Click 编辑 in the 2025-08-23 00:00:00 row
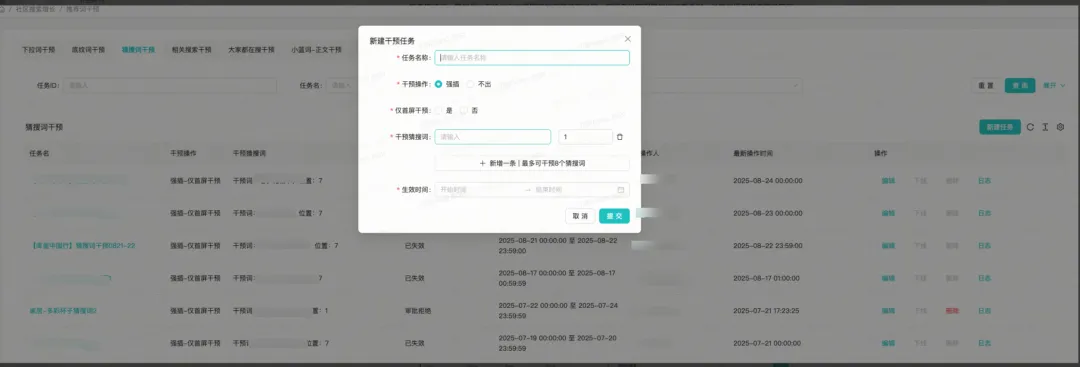1080x367 pixels. (x=888, y=213)
